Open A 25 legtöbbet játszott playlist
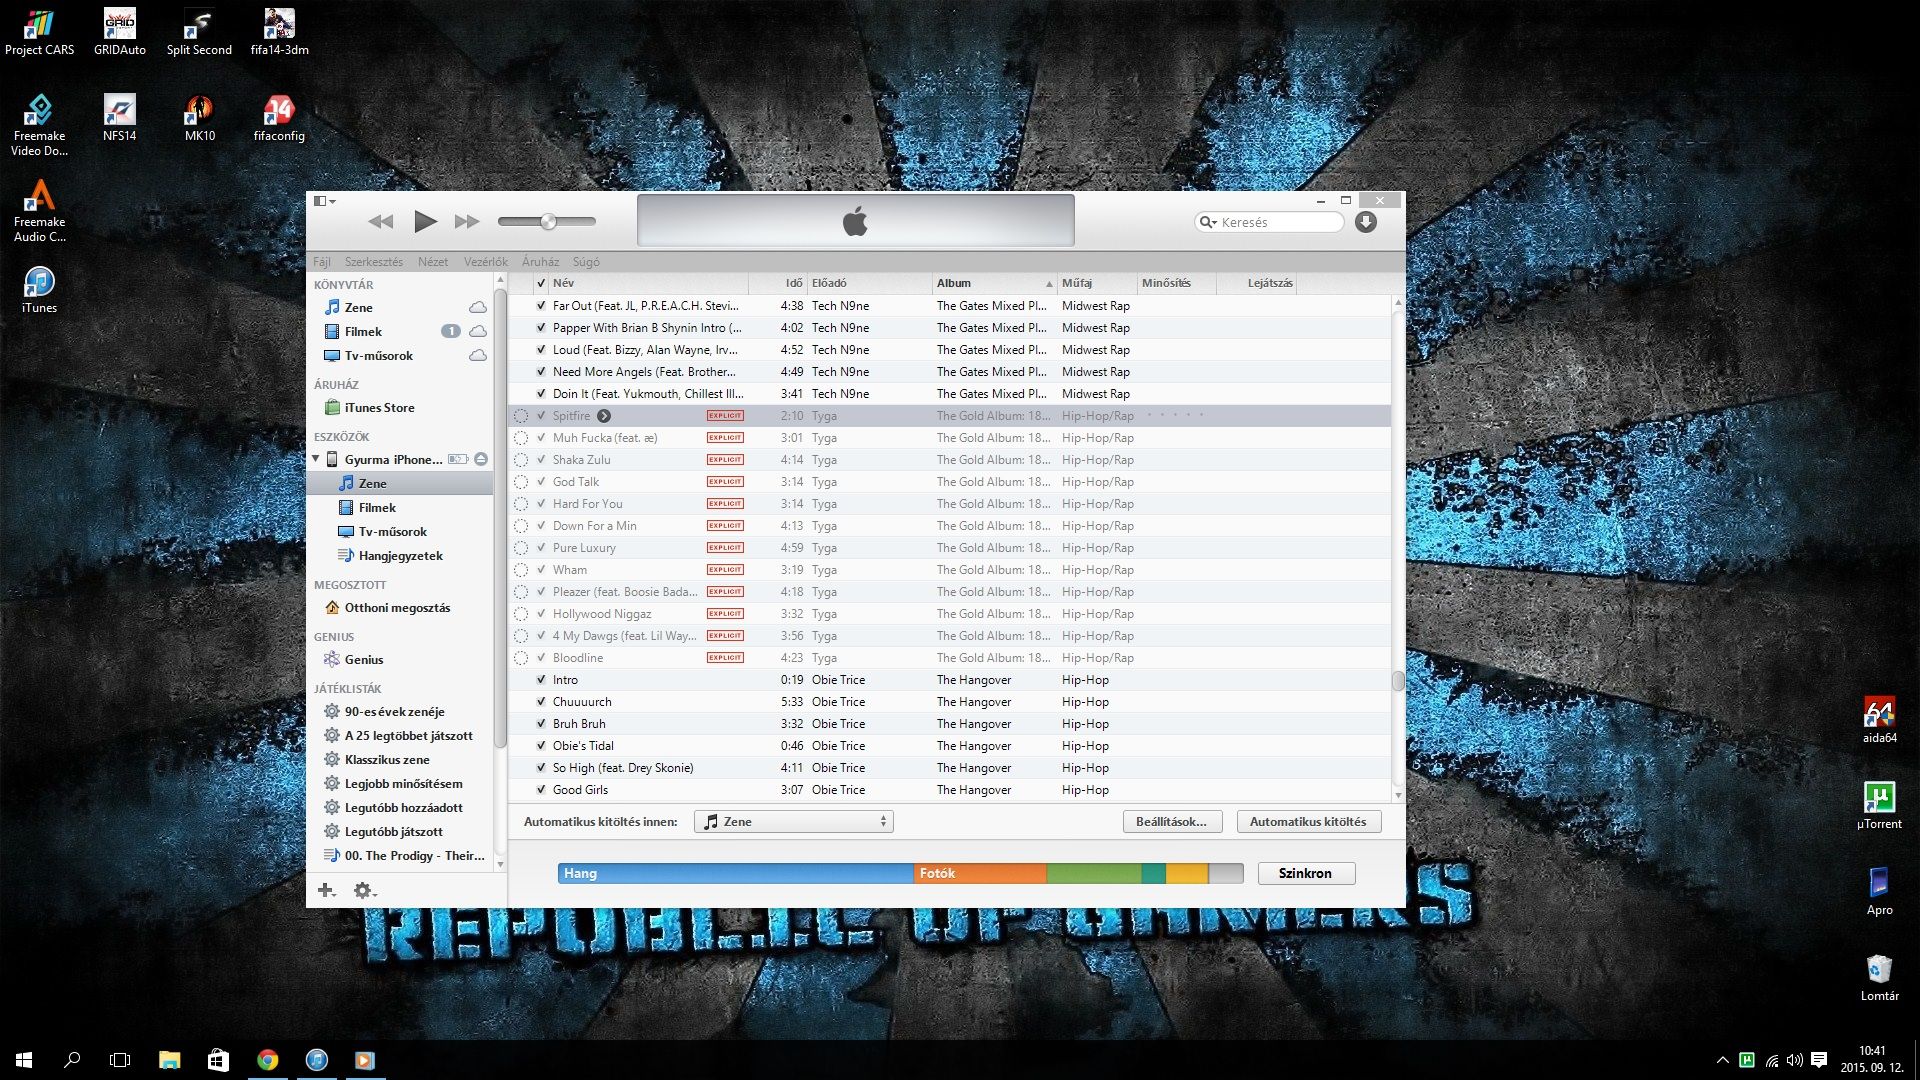 408,735
